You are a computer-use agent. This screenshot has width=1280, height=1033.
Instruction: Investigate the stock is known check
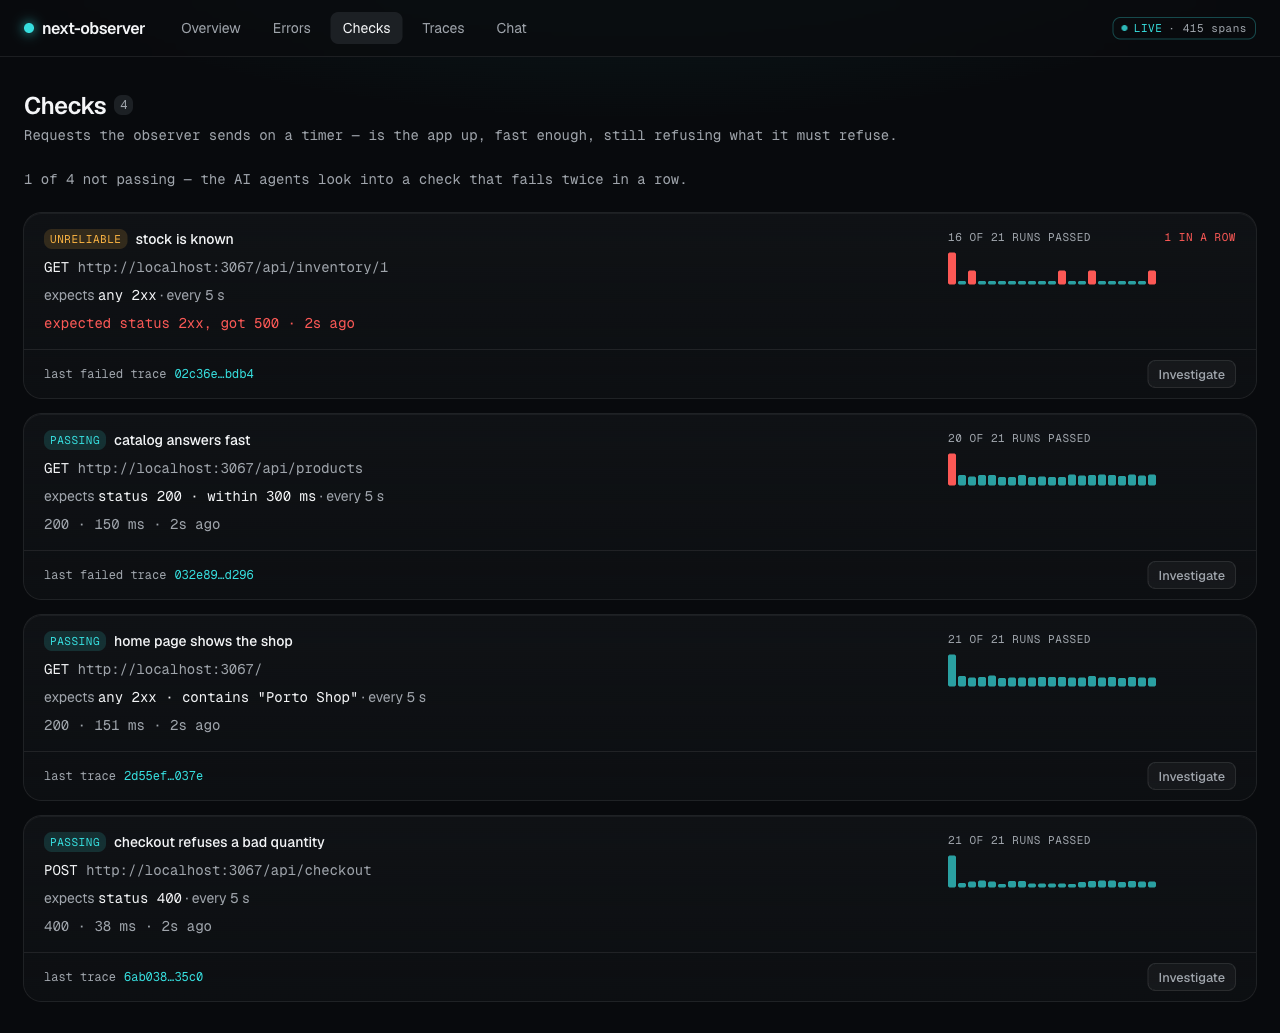(x=1191, y=374)
